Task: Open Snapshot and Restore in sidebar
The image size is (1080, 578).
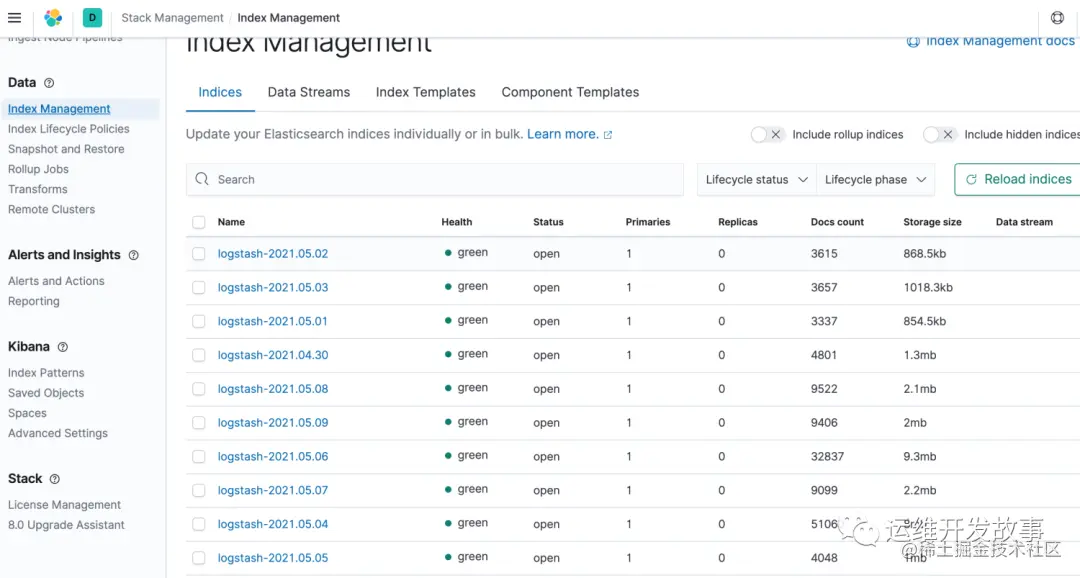Action: pos(66,149)
